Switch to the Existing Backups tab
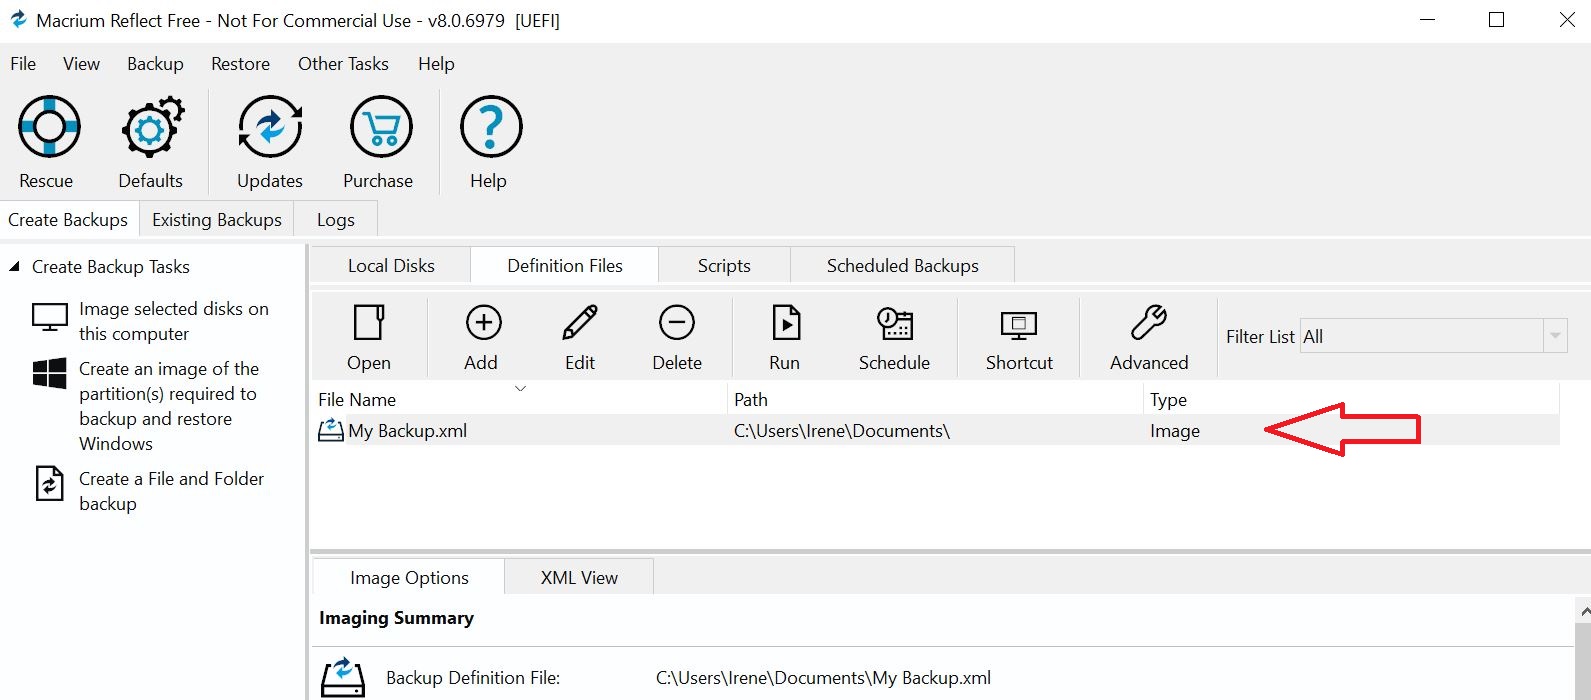This screenshot has height=700, width=1591. click(217, 220)
